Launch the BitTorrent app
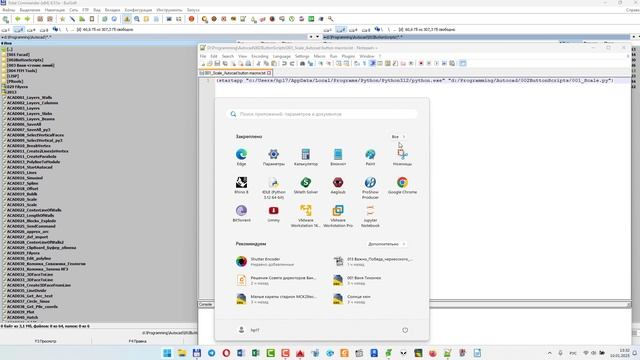The width and height of the screenshot is (640, 360). (241, 213)
